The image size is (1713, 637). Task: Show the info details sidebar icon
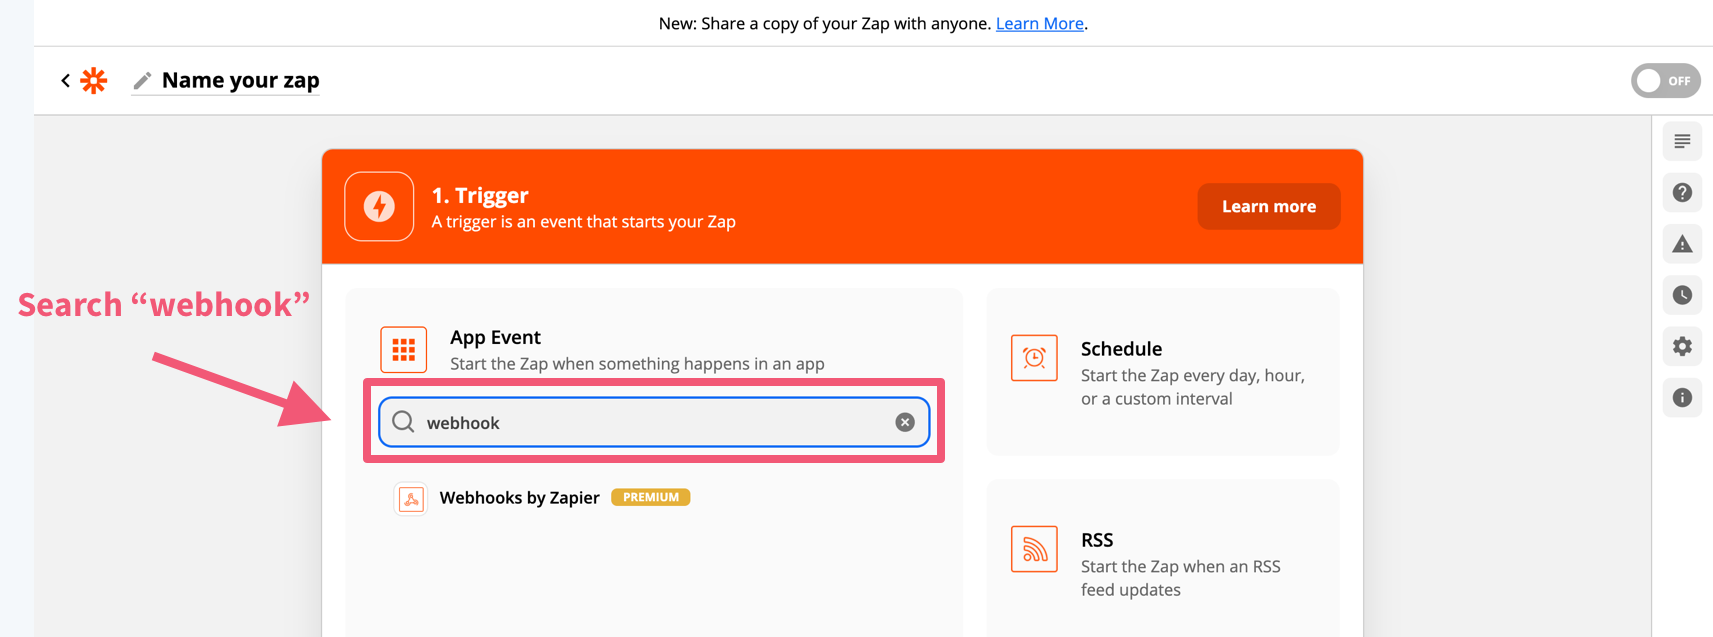(1682, 397)
